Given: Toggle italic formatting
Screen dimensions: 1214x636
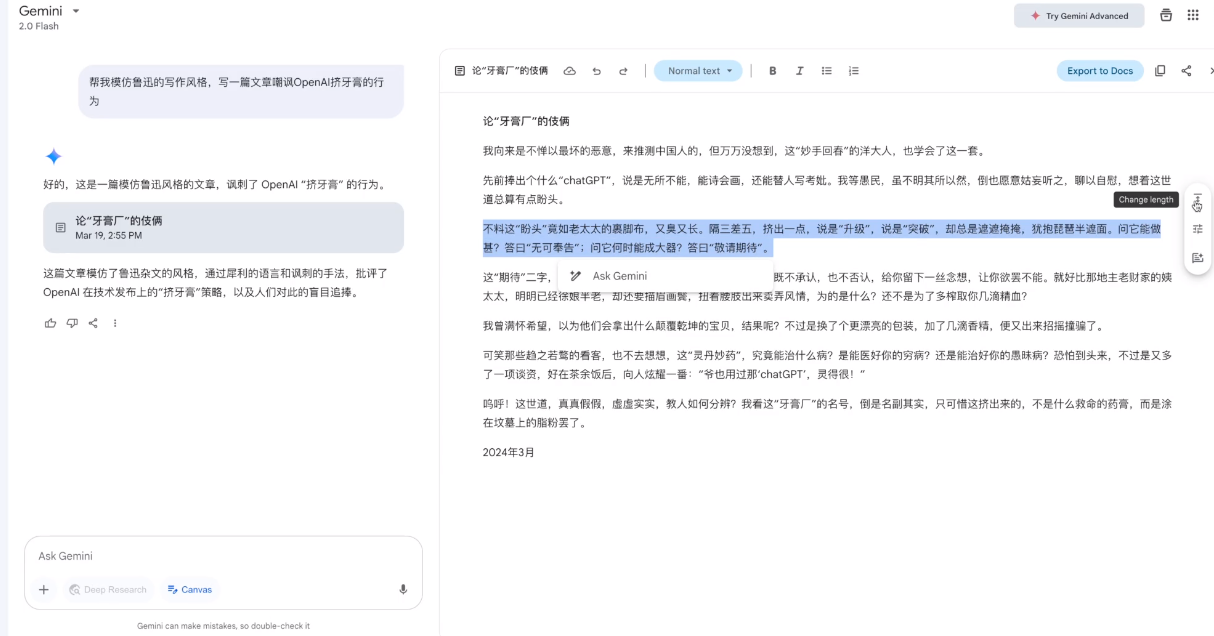Looking at the screenshot, I should [x=800, y=71].
